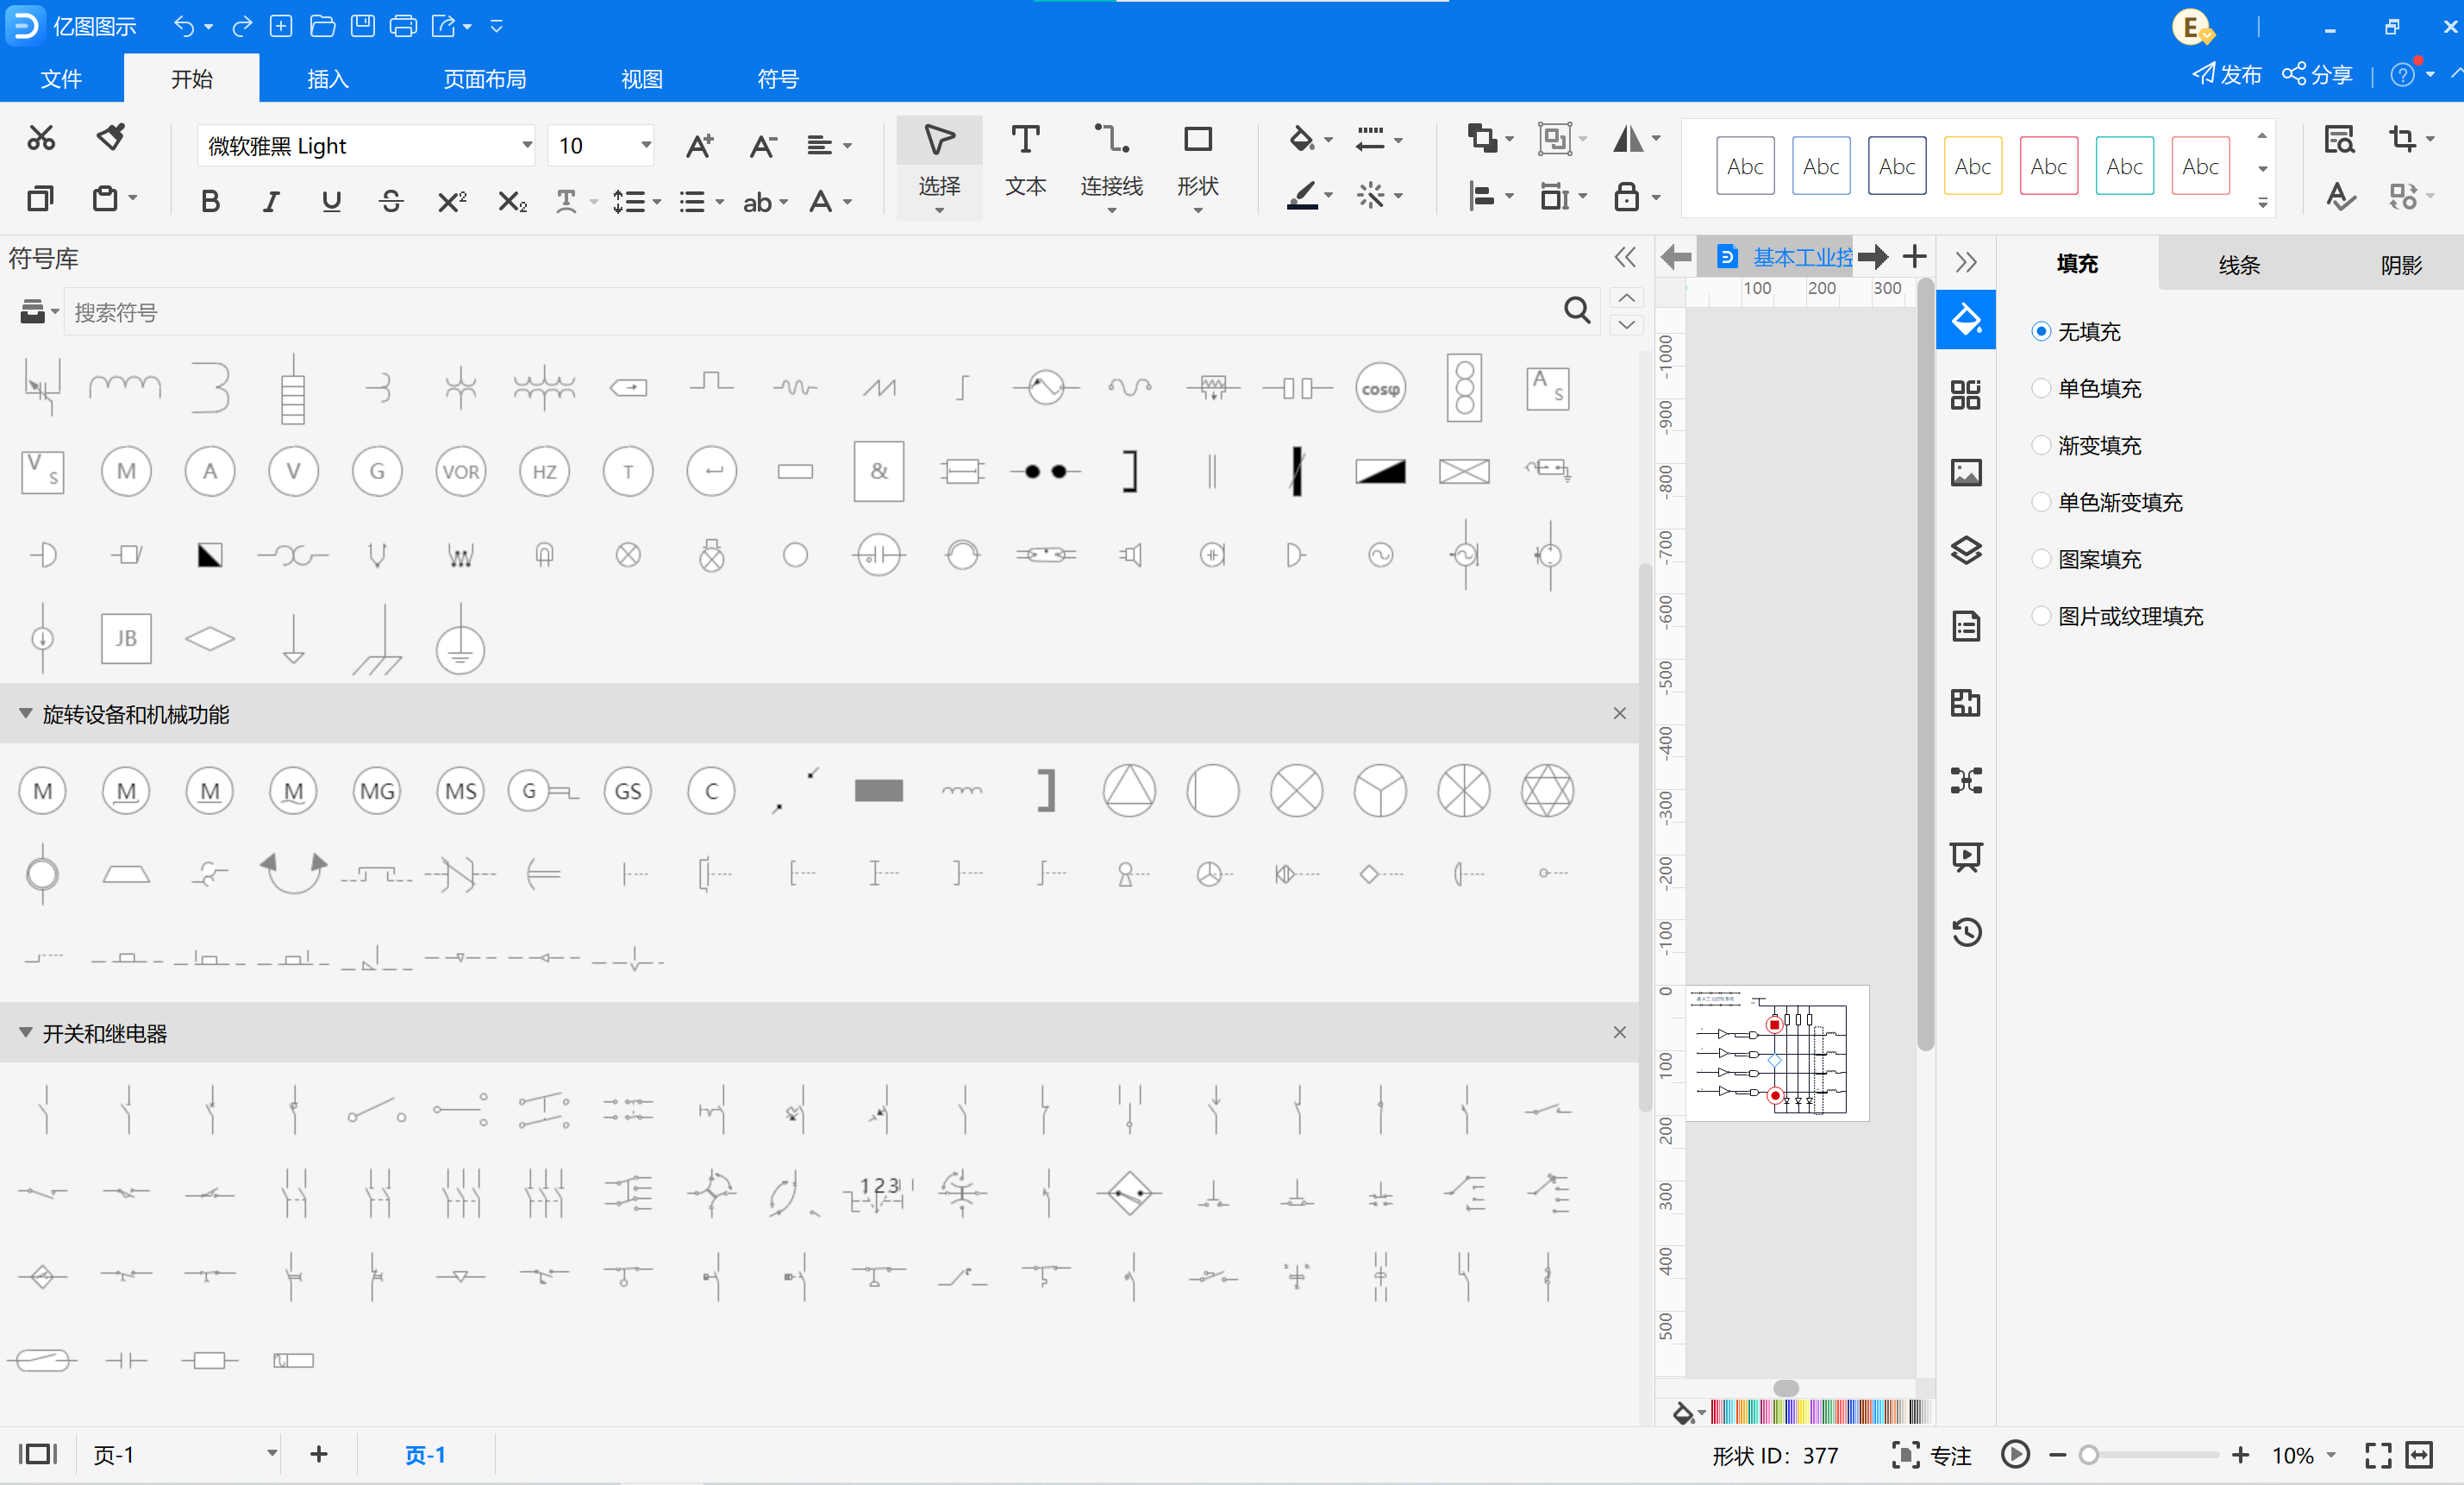Toggle Underline text formatting
This screenshot has height=1485, width=2464.
click(331, 202)
